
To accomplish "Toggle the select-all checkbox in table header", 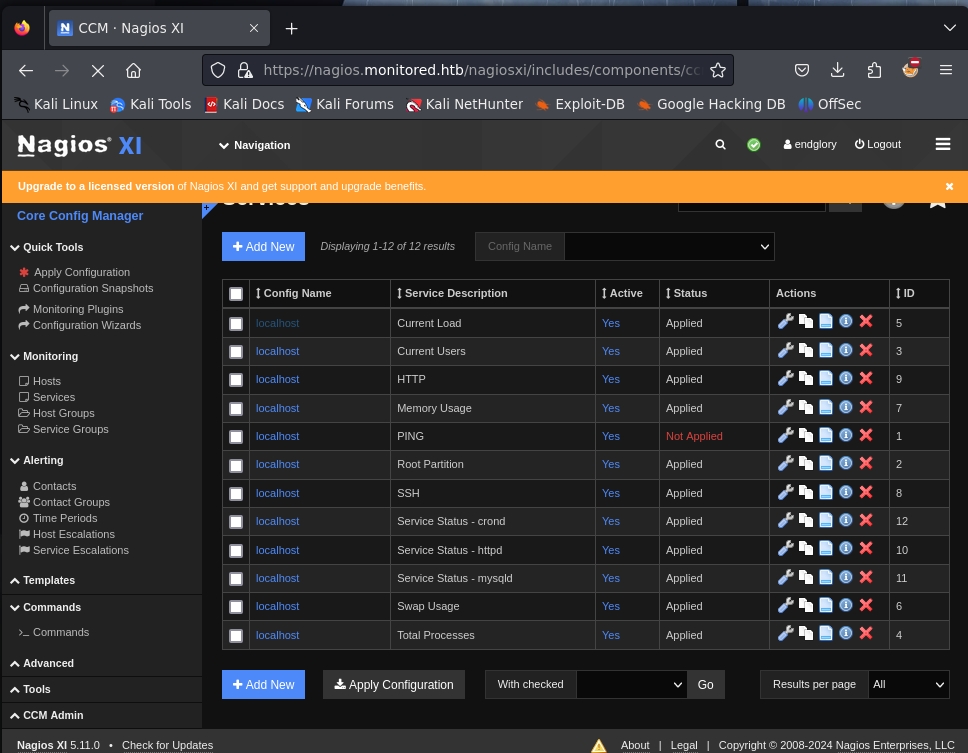I will pos(236,294).
